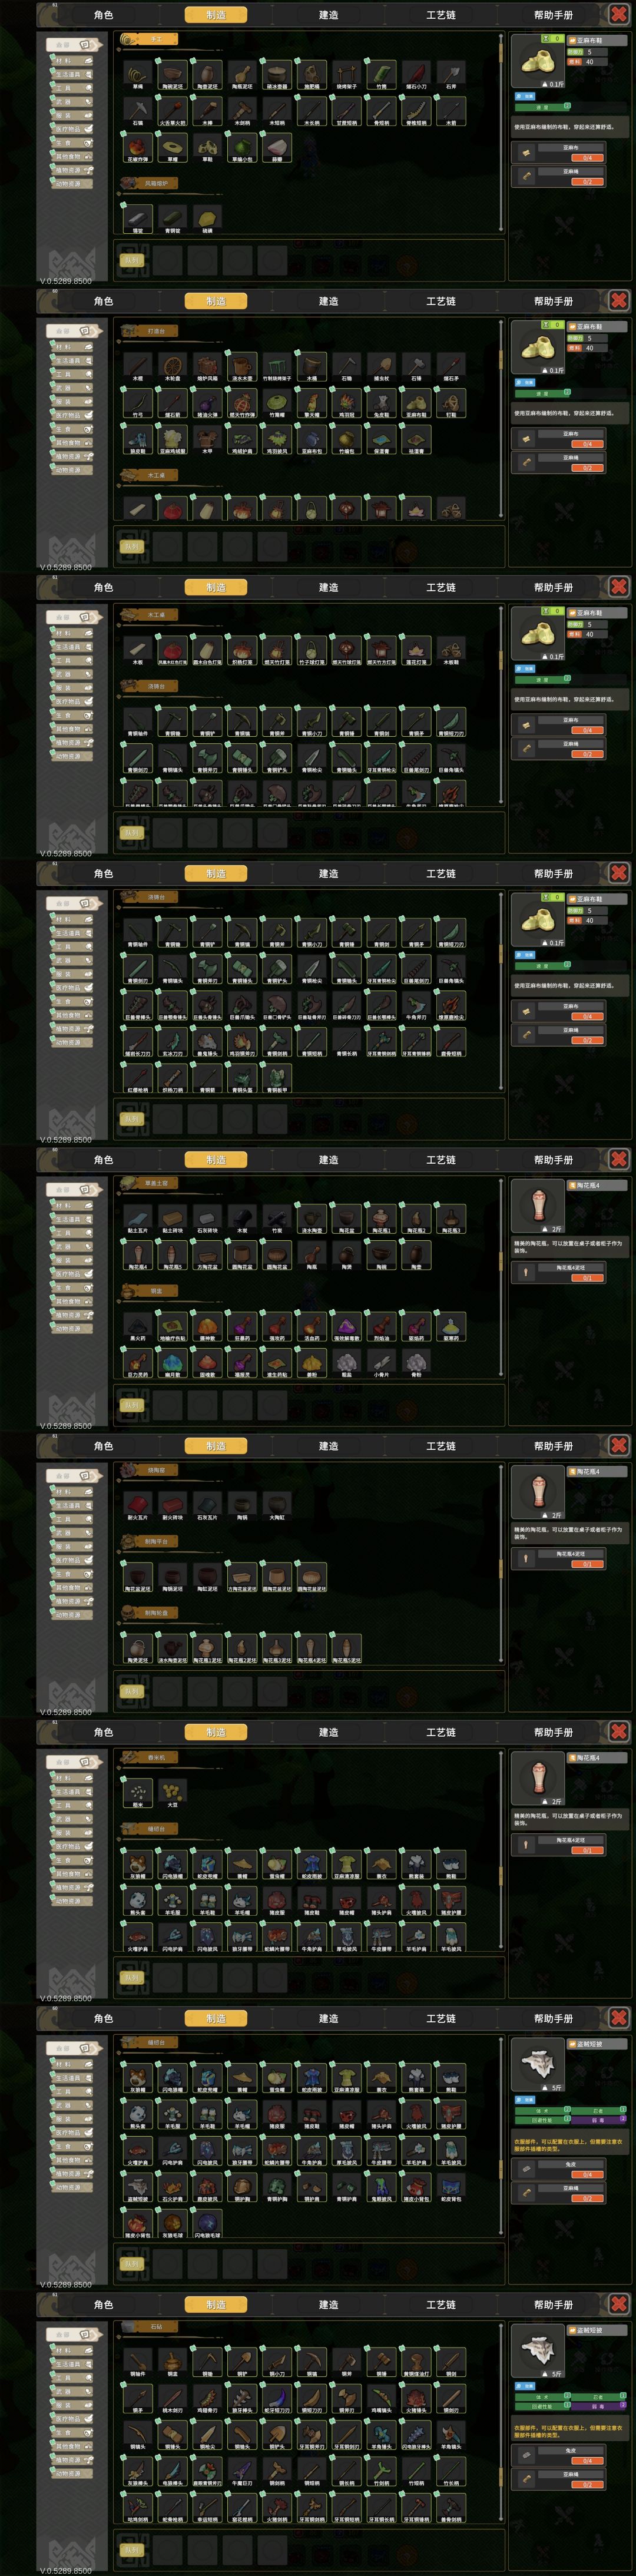636x2576 pixels.
Task: Filter by 动物资源 in the bottommost sidebar
Action: (73, 2474)
